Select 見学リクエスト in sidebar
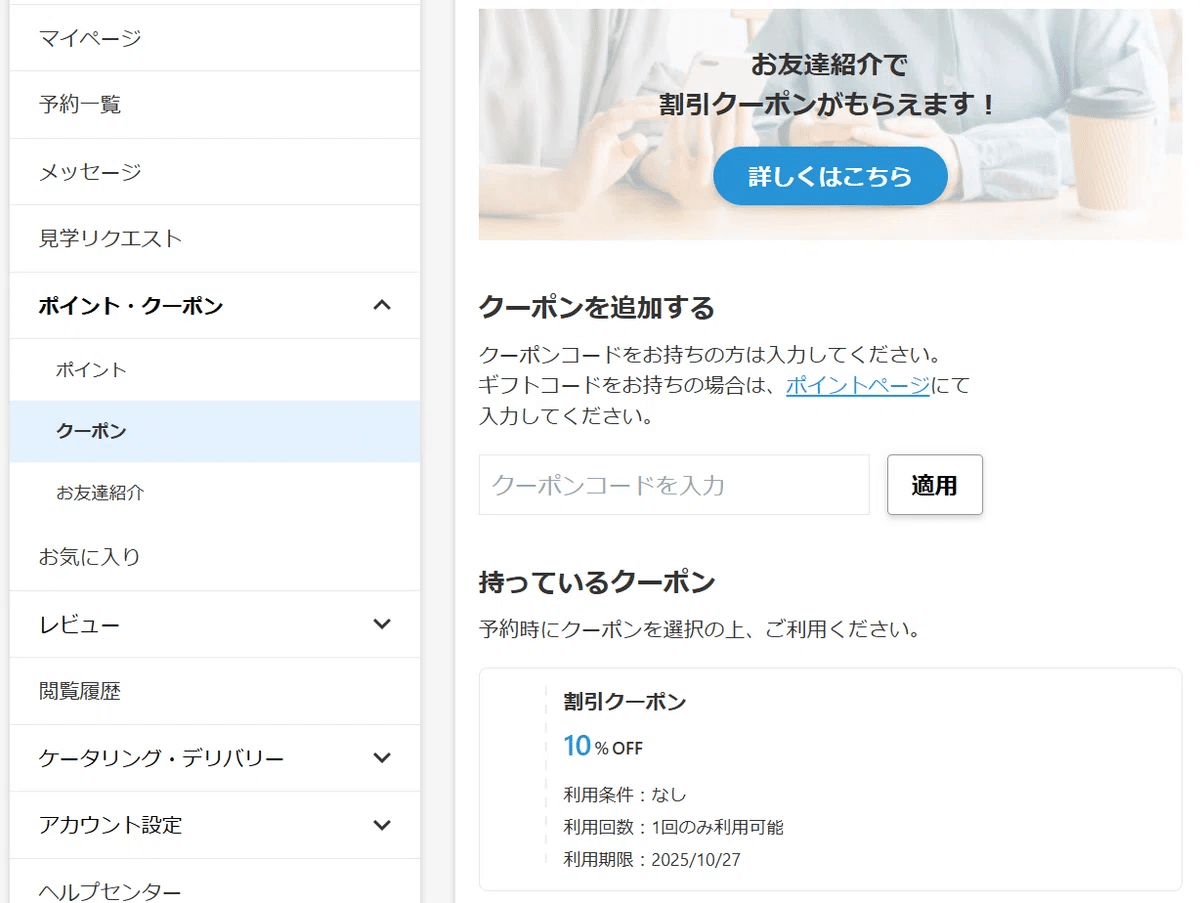The height and width of the screenshot is (903, 1200). [110, 238]
